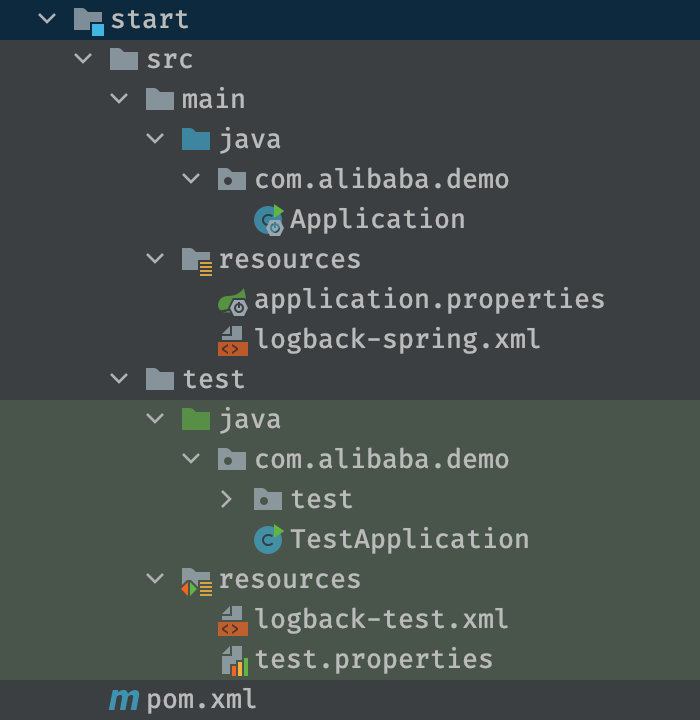Collapse the start module node
This screenshot has width=700, height=720.
pyautogui.click(x=47, y=19)
